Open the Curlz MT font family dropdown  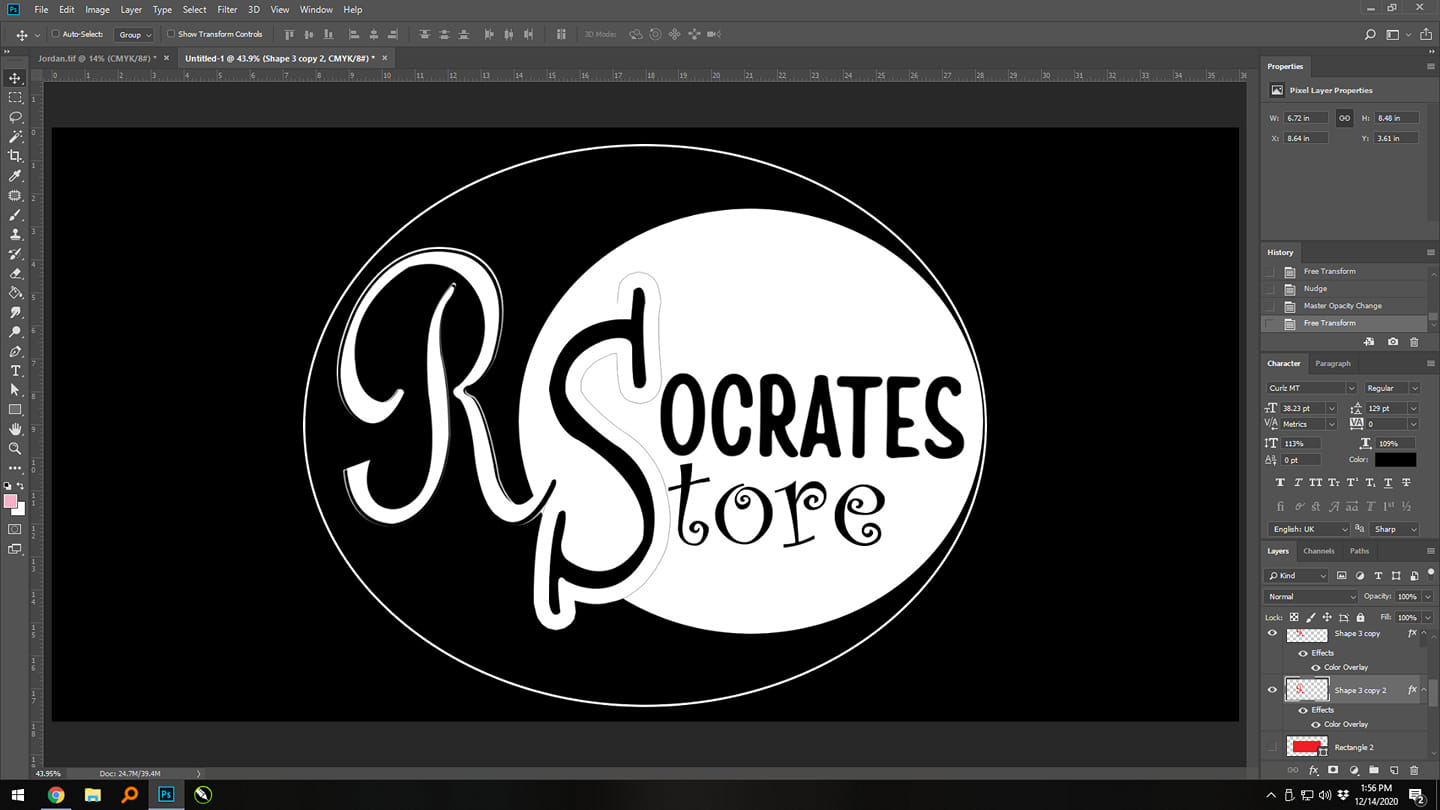tap(1311, 388)
